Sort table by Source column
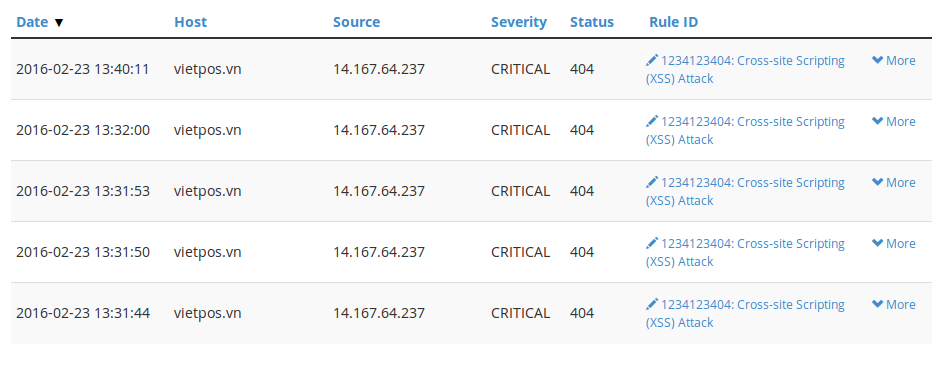This screenshot has height=369, width=932. [x=356, y=22]
